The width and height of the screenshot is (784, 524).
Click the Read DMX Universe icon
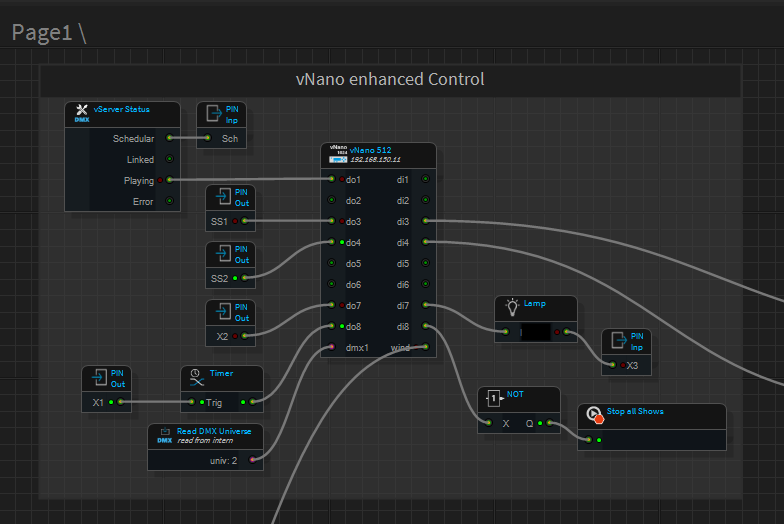[x=165, y=435]
